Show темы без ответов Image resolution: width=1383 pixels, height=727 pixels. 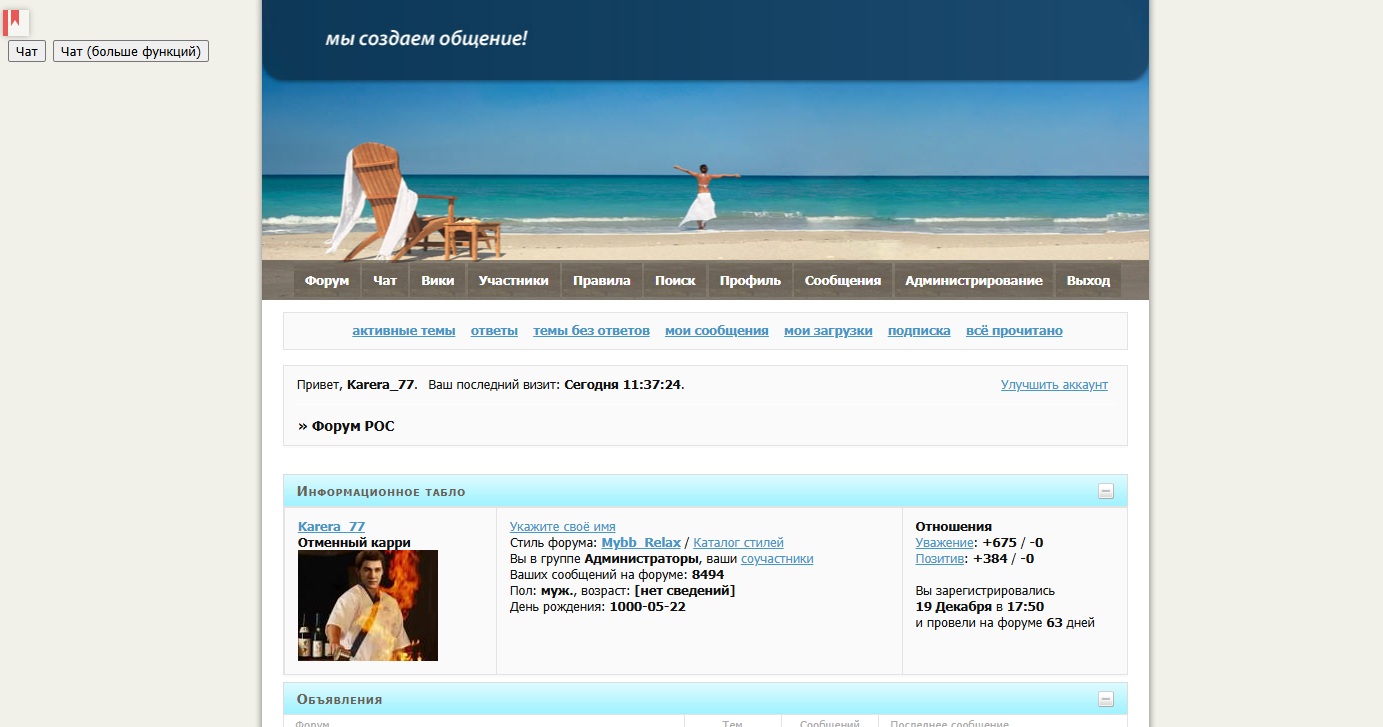coord(591,331)
